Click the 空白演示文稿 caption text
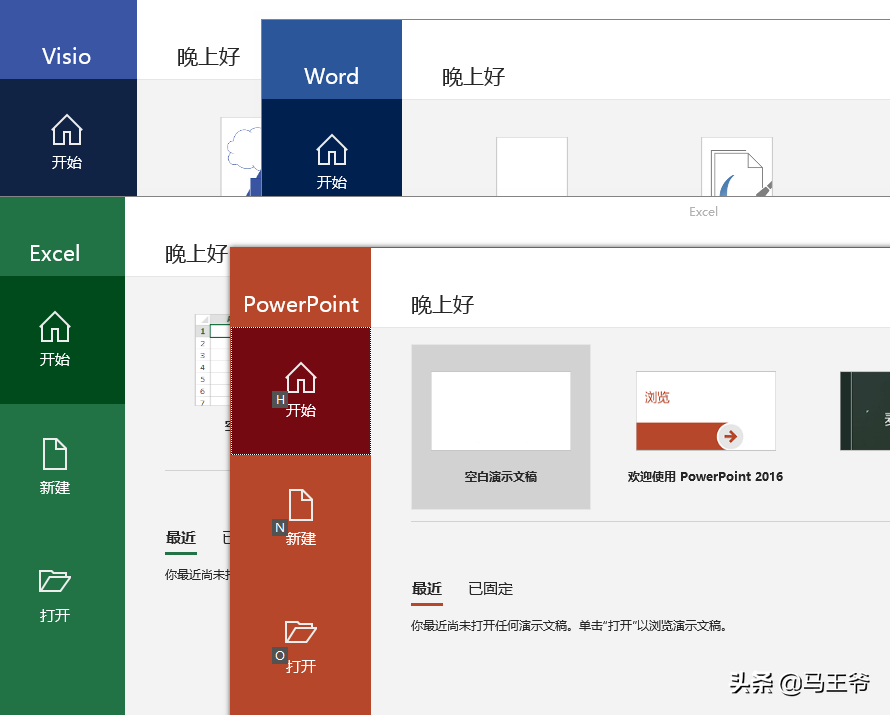The height and width of the screenshot is (715, 890). click(501, 477)
